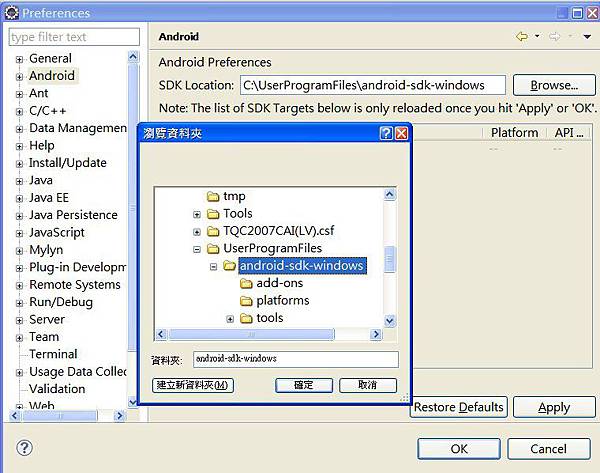Click the UserProgramFiles folder icon
Screen dimensions: 600x473
(x=213, y=249)
